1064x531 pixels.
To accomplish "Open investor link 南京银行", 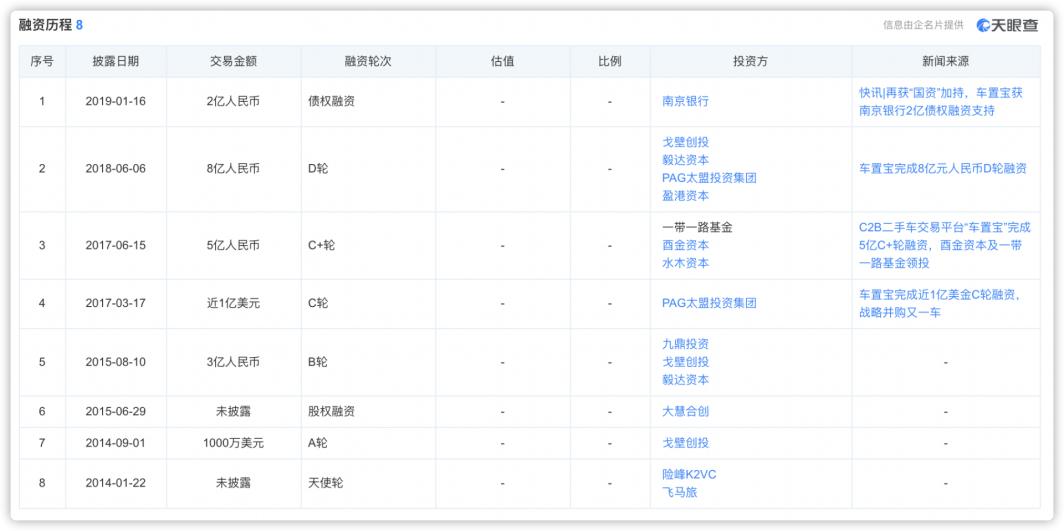I will pos(685,101).
